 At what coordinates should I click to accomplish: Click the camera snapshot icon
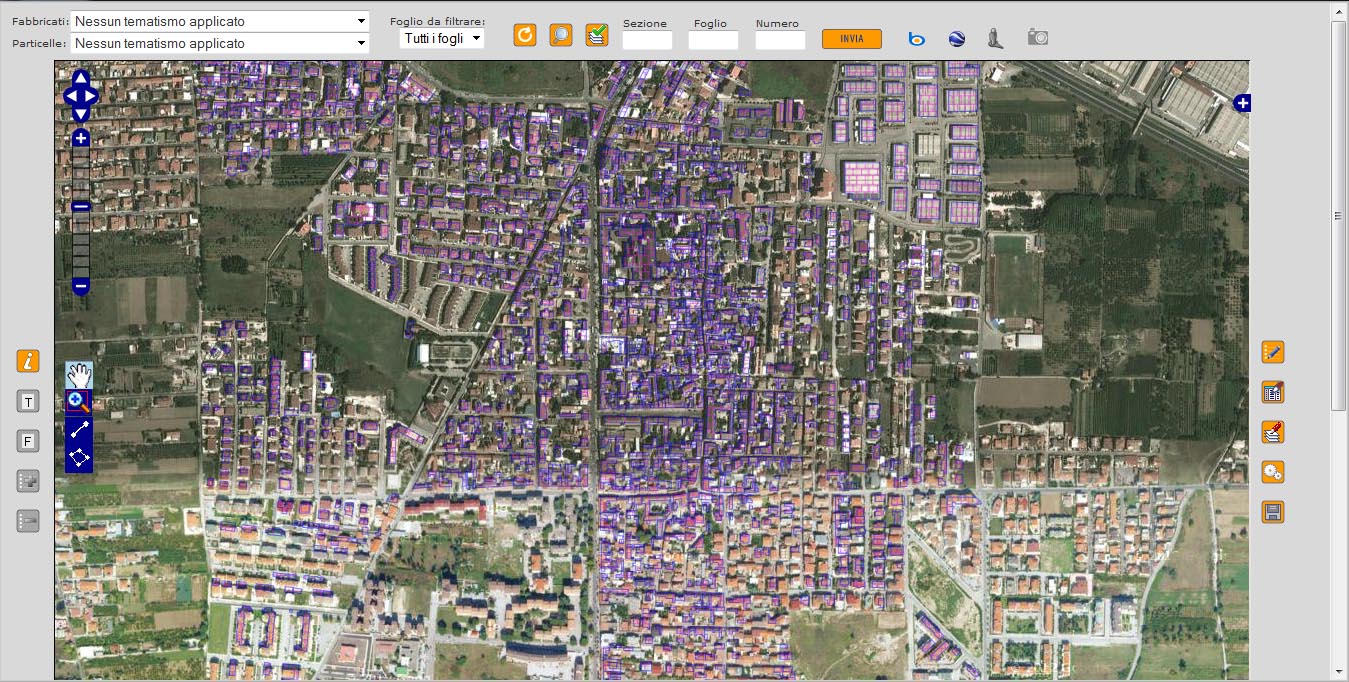click(1038, 37)
